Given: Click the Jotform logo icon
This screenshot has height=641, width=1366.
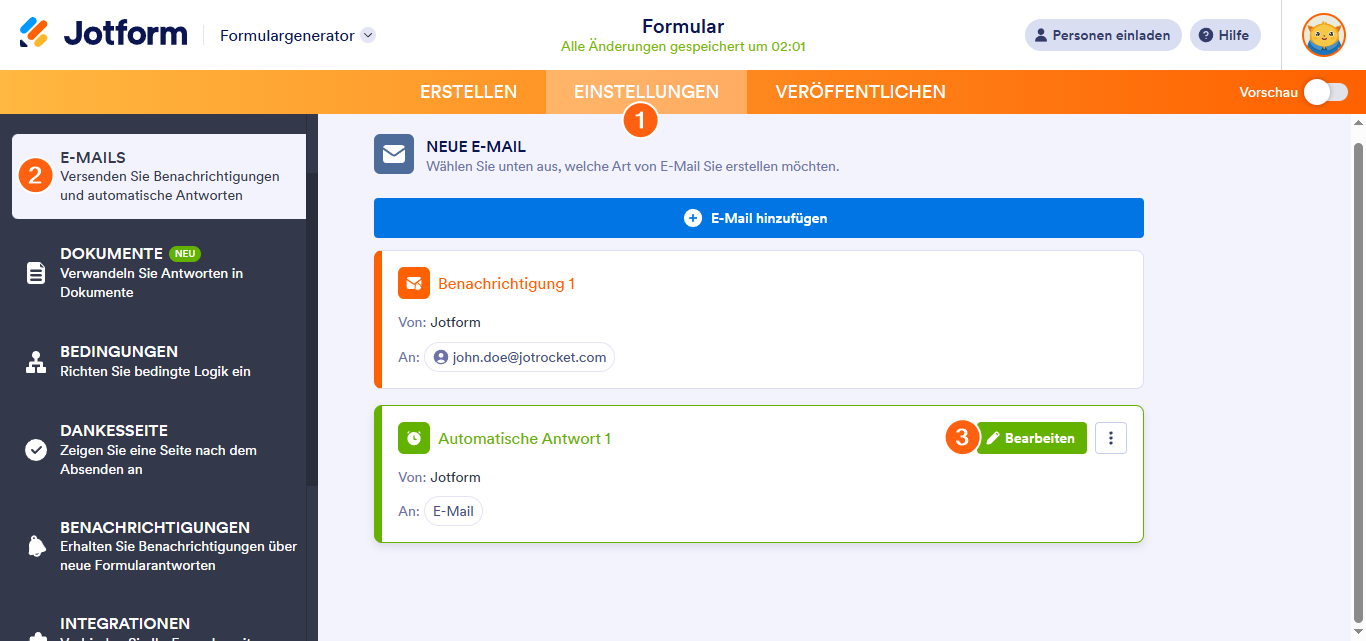Looking at the screenshot, I should [34, 33].
